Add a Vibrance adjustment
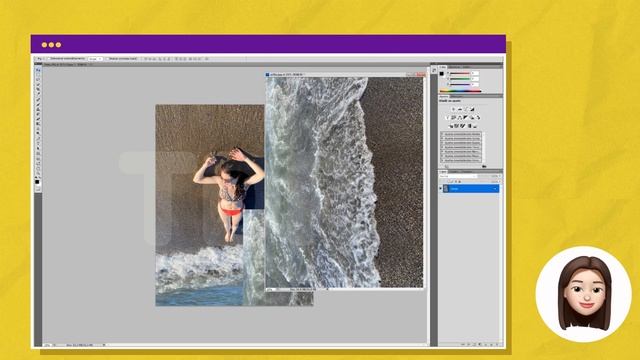The height and width of the screenshot is (360, 640). click(447, 118)
